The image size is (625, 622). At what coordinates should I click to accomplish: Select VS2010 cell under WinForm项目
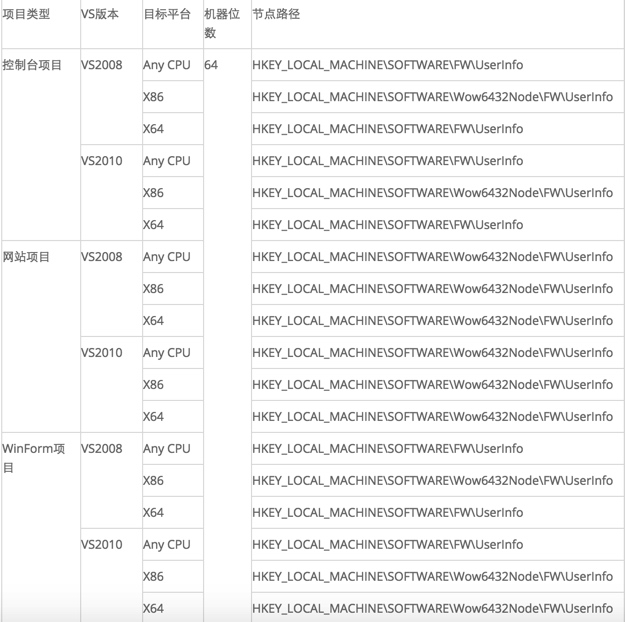coord(111,575)
